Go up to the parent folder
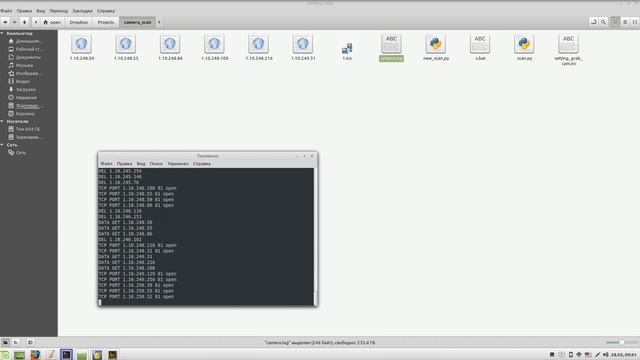This screenshot has width=640, height=360. [24, 22]
